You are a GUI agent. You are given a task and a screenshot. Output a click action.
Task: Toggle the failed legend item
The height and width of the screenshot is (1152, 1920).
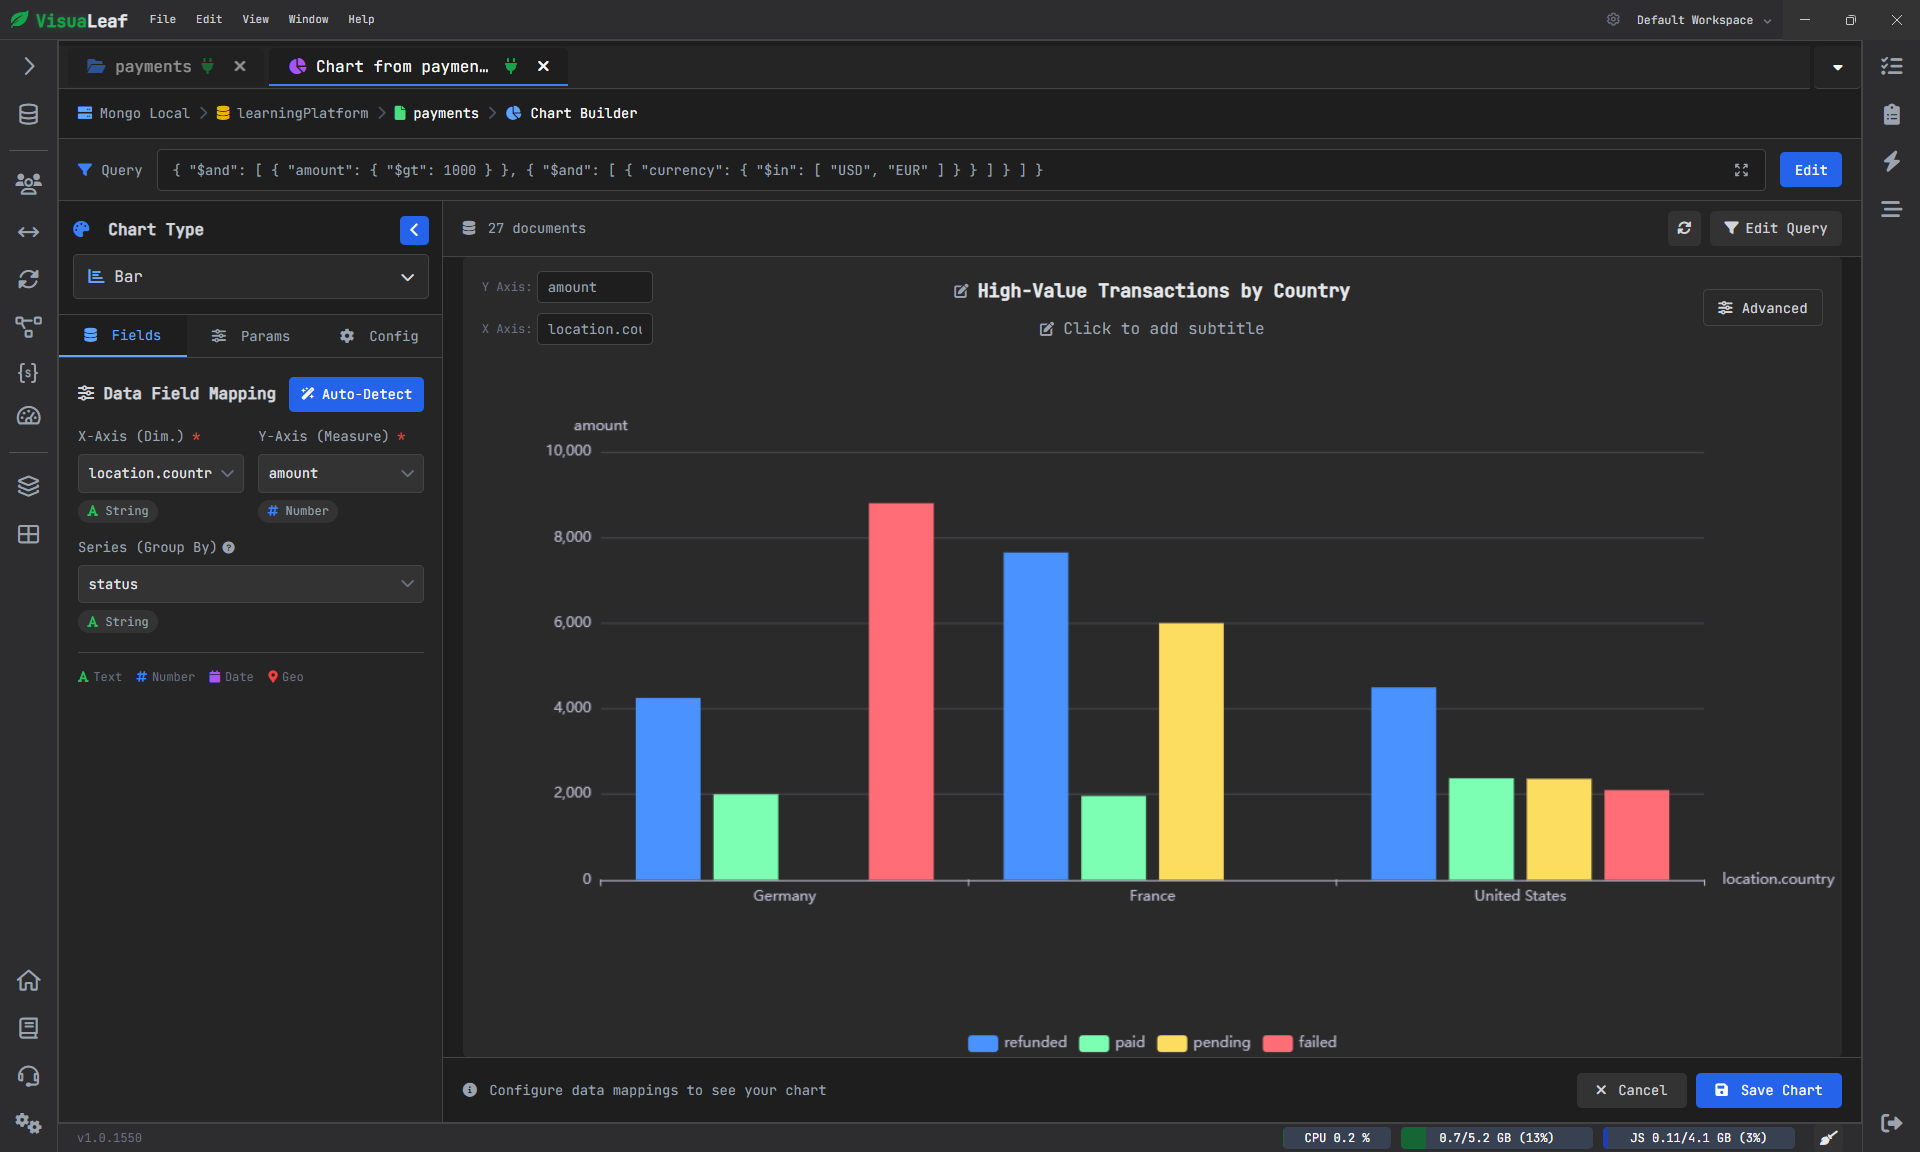coord(1300,1043)
